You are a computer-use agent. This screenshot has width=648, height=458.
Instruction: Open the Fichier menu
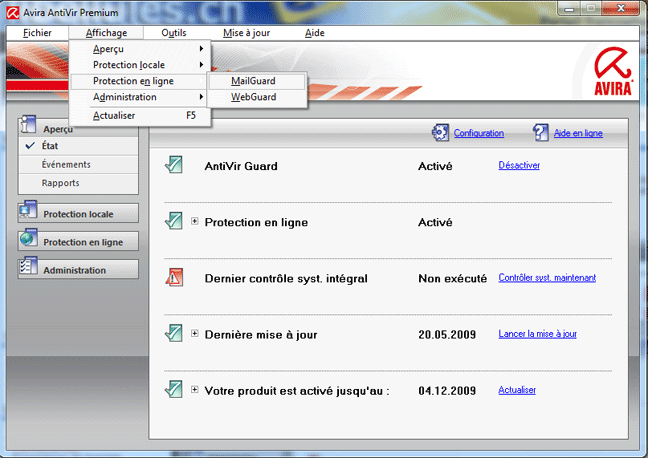37,33
